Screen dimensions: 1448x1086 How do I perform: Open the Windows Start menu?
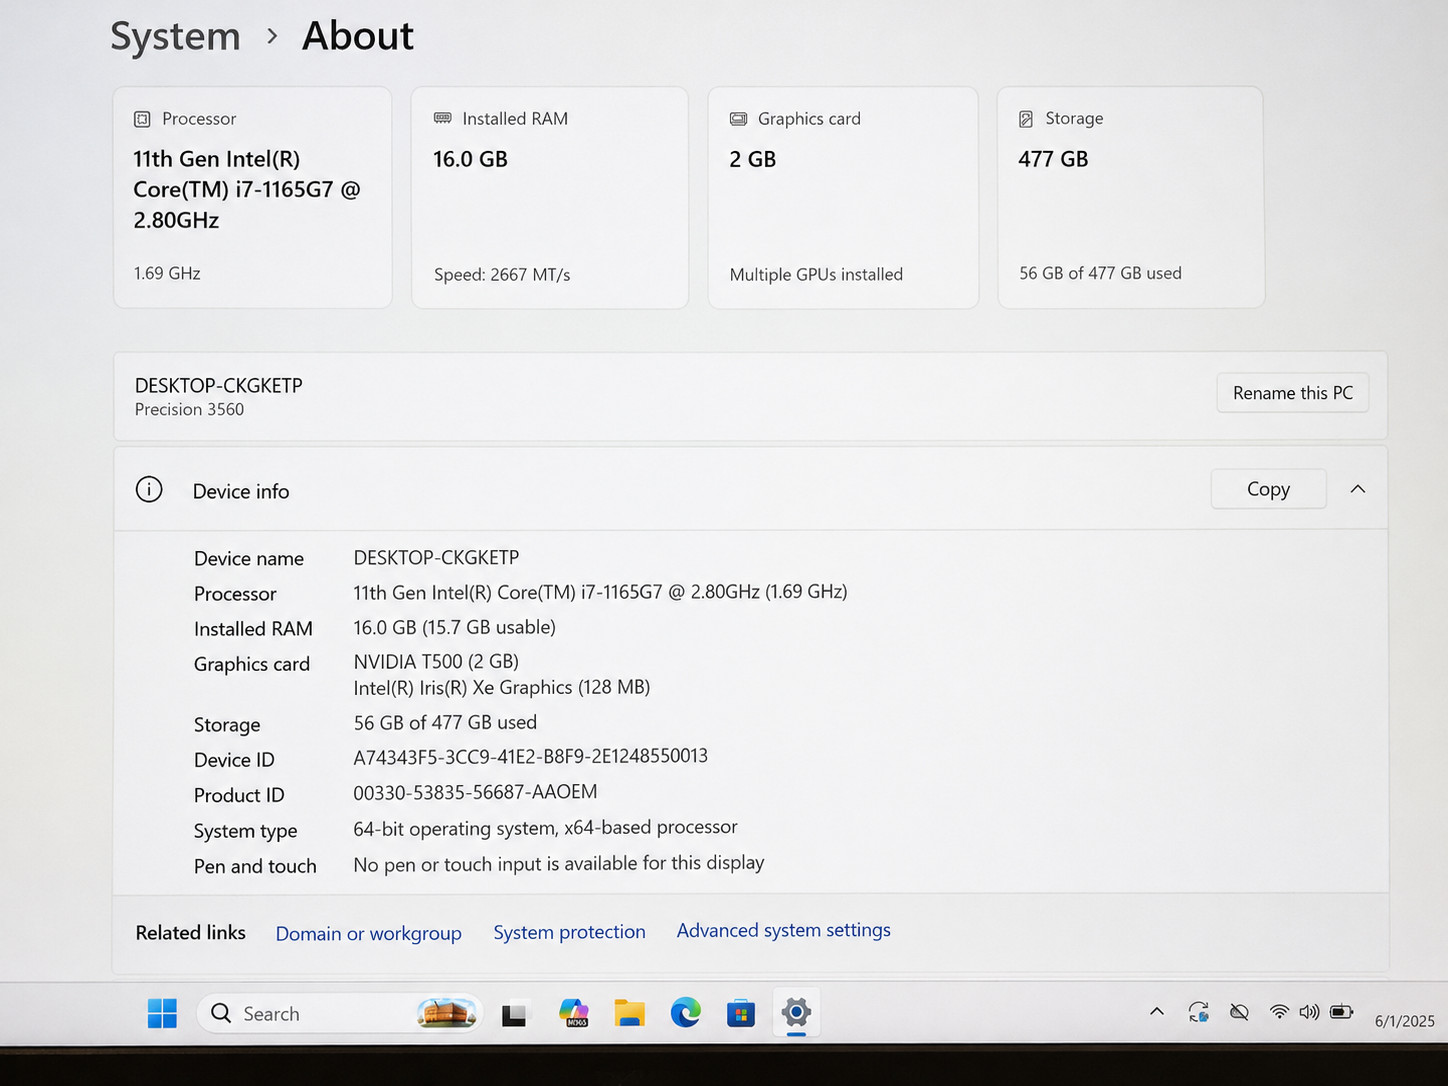[x=162, y=1013]
